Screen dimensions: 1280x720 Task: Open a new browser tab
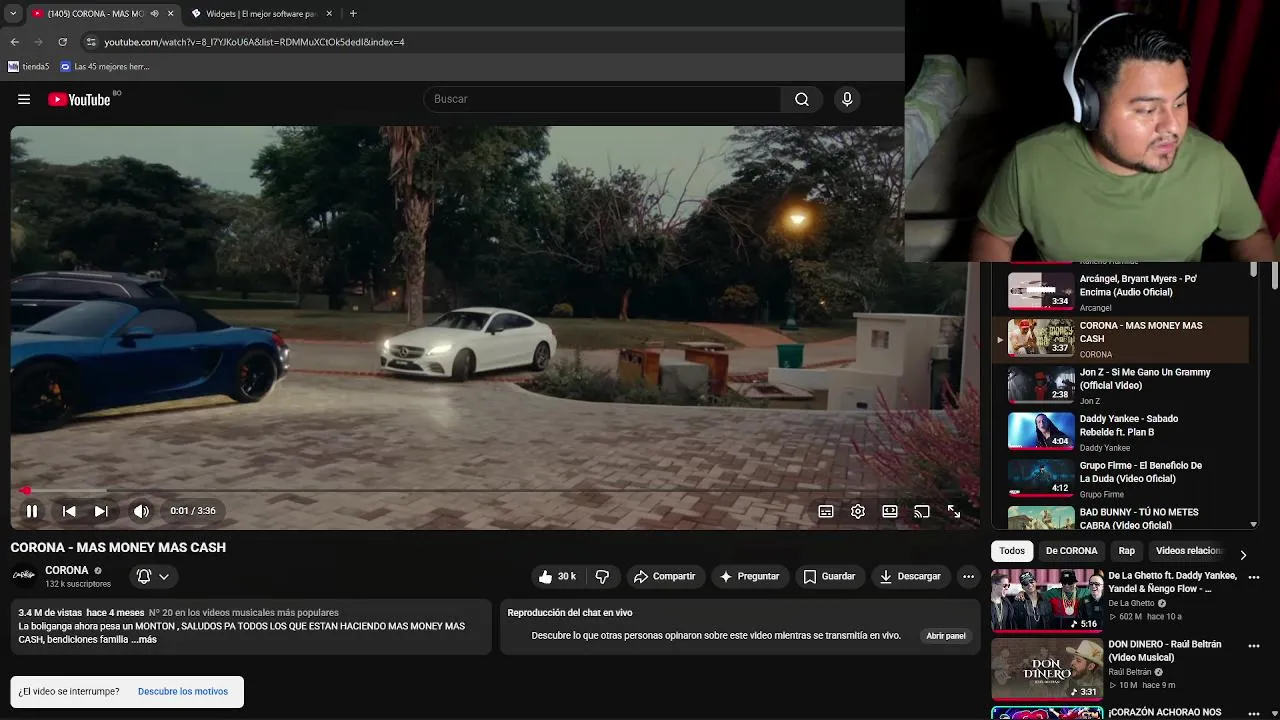(x=353, y=14)
